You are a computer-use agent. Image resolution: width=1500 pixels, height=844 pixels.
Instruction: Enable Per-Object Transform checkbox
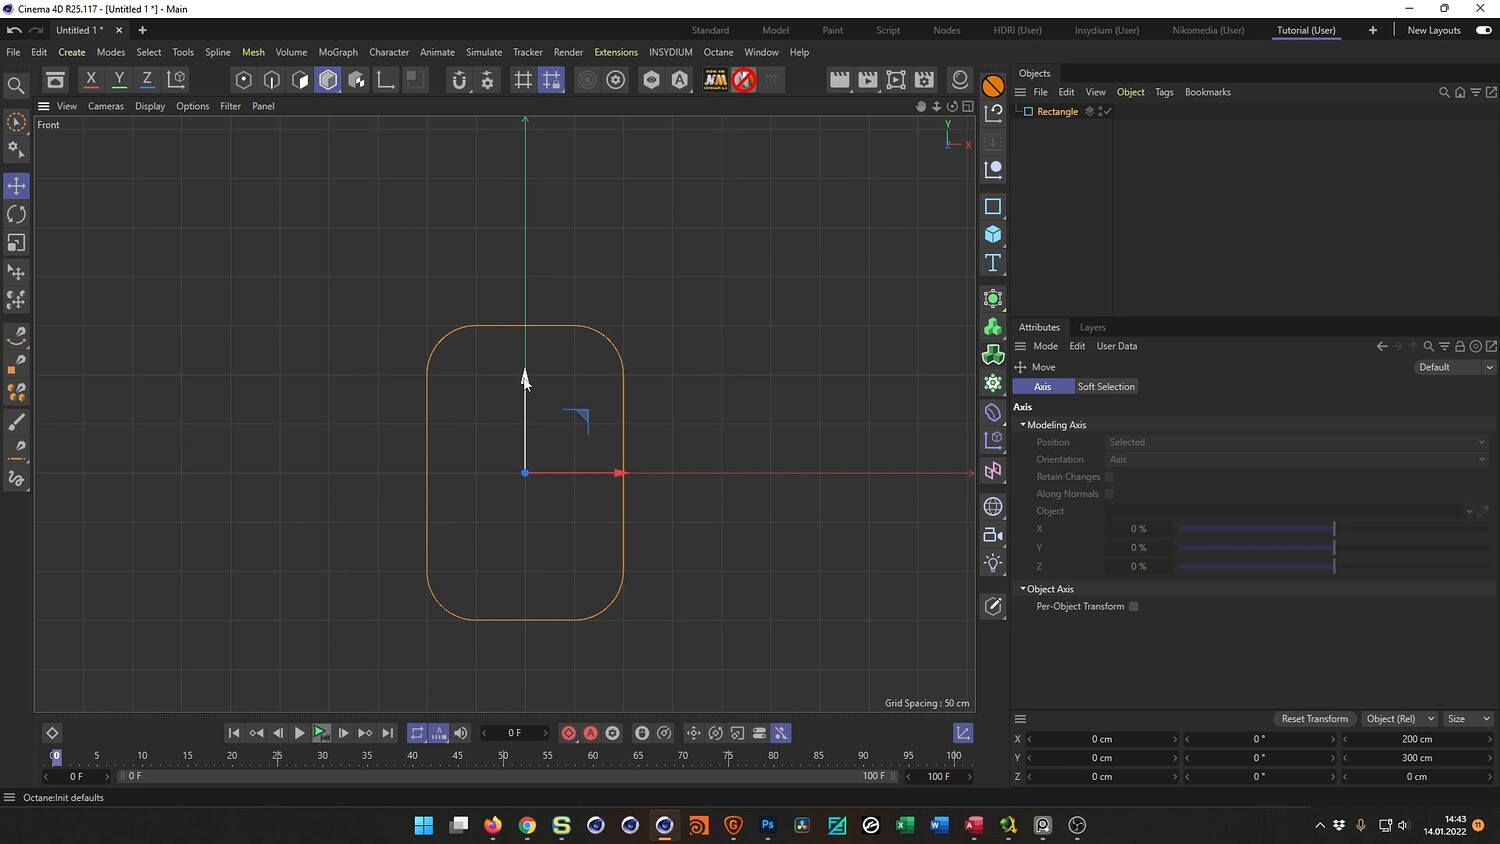(1133, 607)
